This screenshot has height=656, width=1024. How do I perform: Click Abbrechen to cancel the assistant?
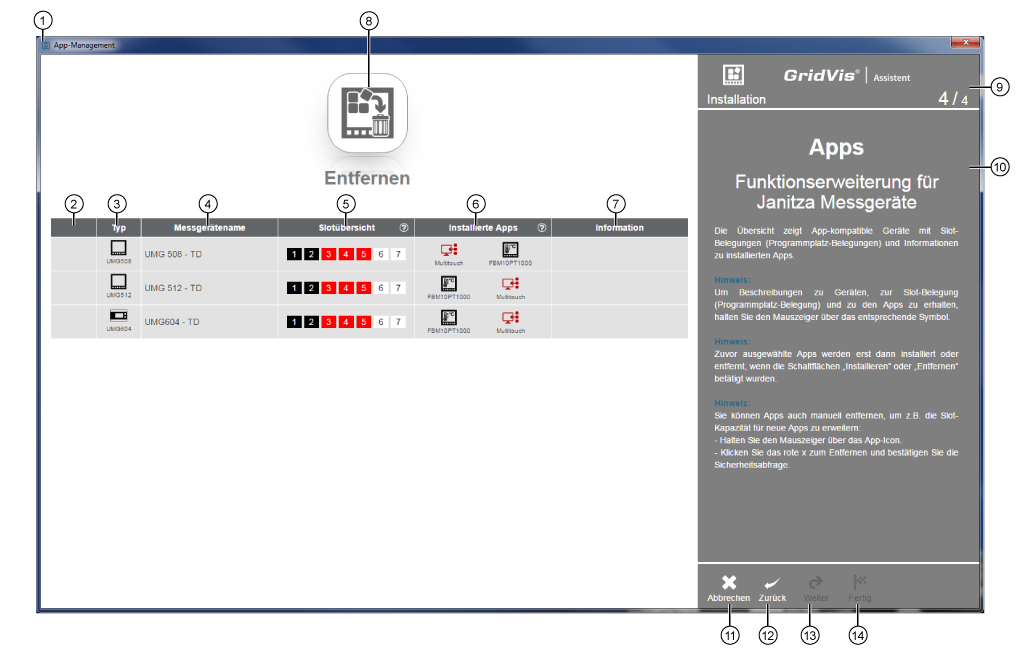(729, 587)
